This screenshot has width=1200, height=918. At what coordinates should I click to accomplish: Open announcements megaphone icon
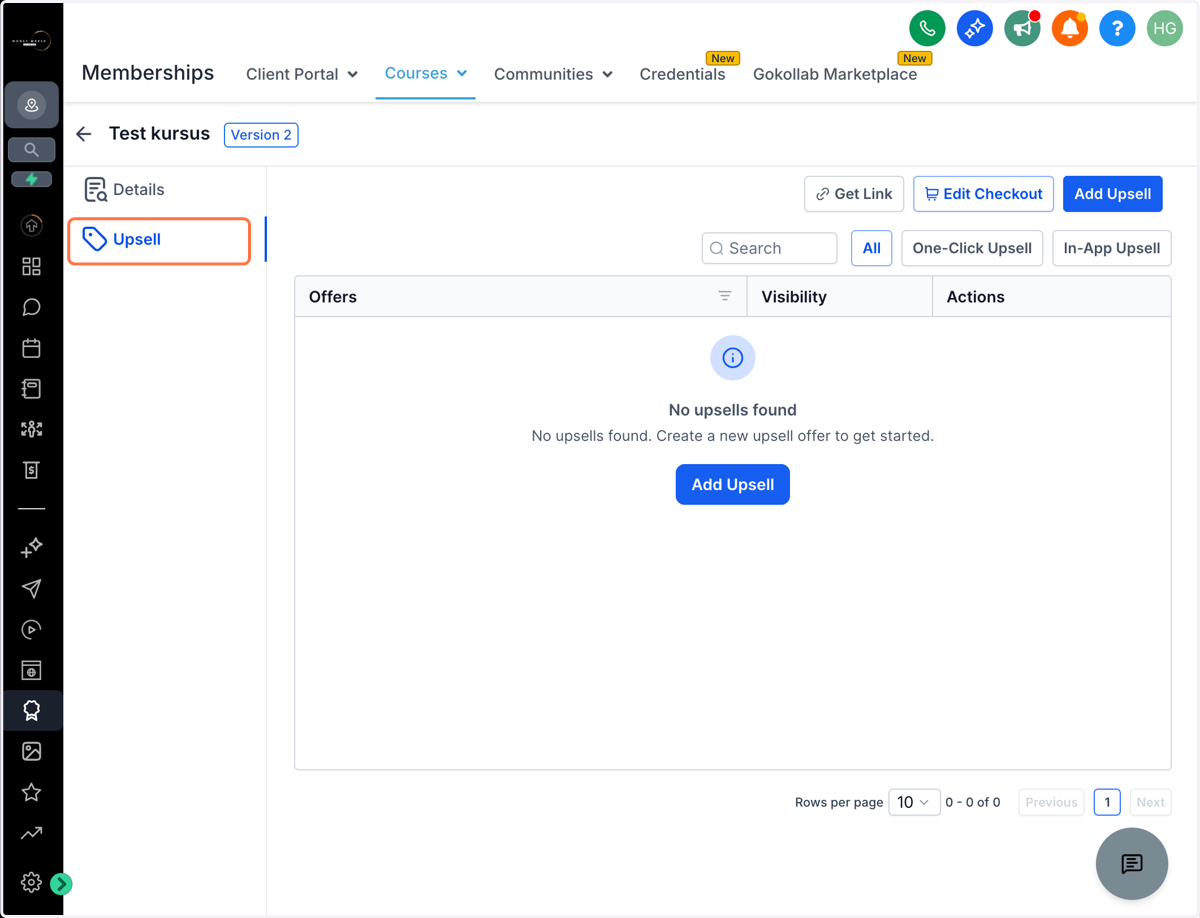pyautogui.click(x=1022, y=28)
